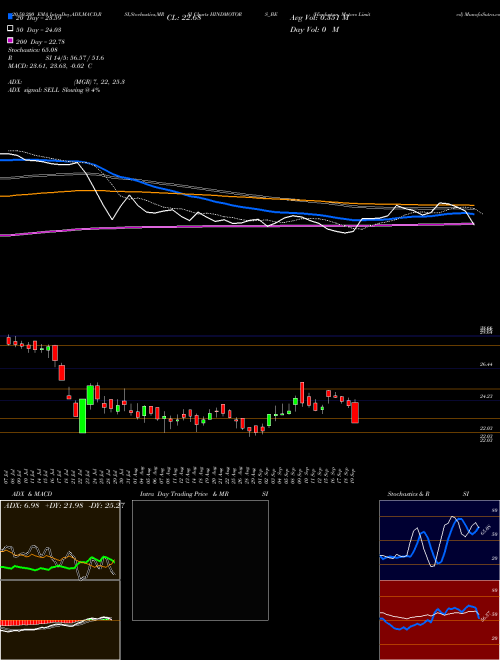
Task: Click the 'Stochastics: 63.08' reading
Action: pyautogui.click(x=33, y=50)
